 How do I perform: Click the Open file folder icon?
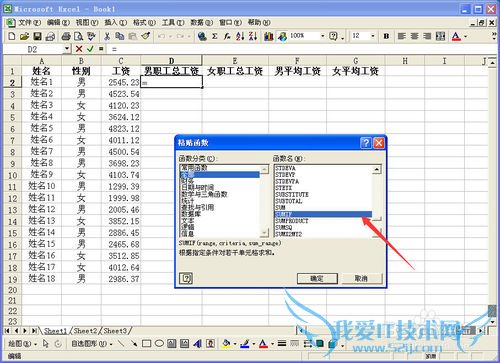pyautogui.click(x=24, y=36)
